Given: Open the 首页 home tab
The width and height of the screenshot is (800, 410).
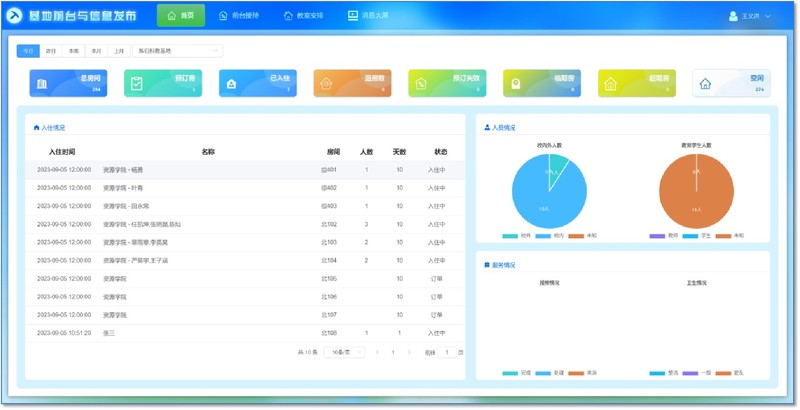Looking at the screenshot, I should tap(181, 15).
